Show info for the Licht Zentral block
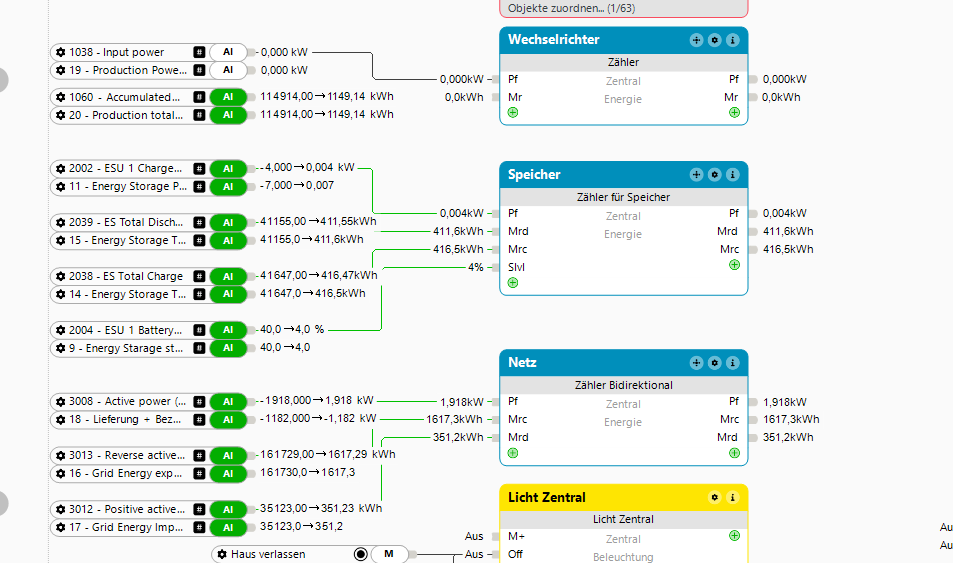 coord(733,497)
